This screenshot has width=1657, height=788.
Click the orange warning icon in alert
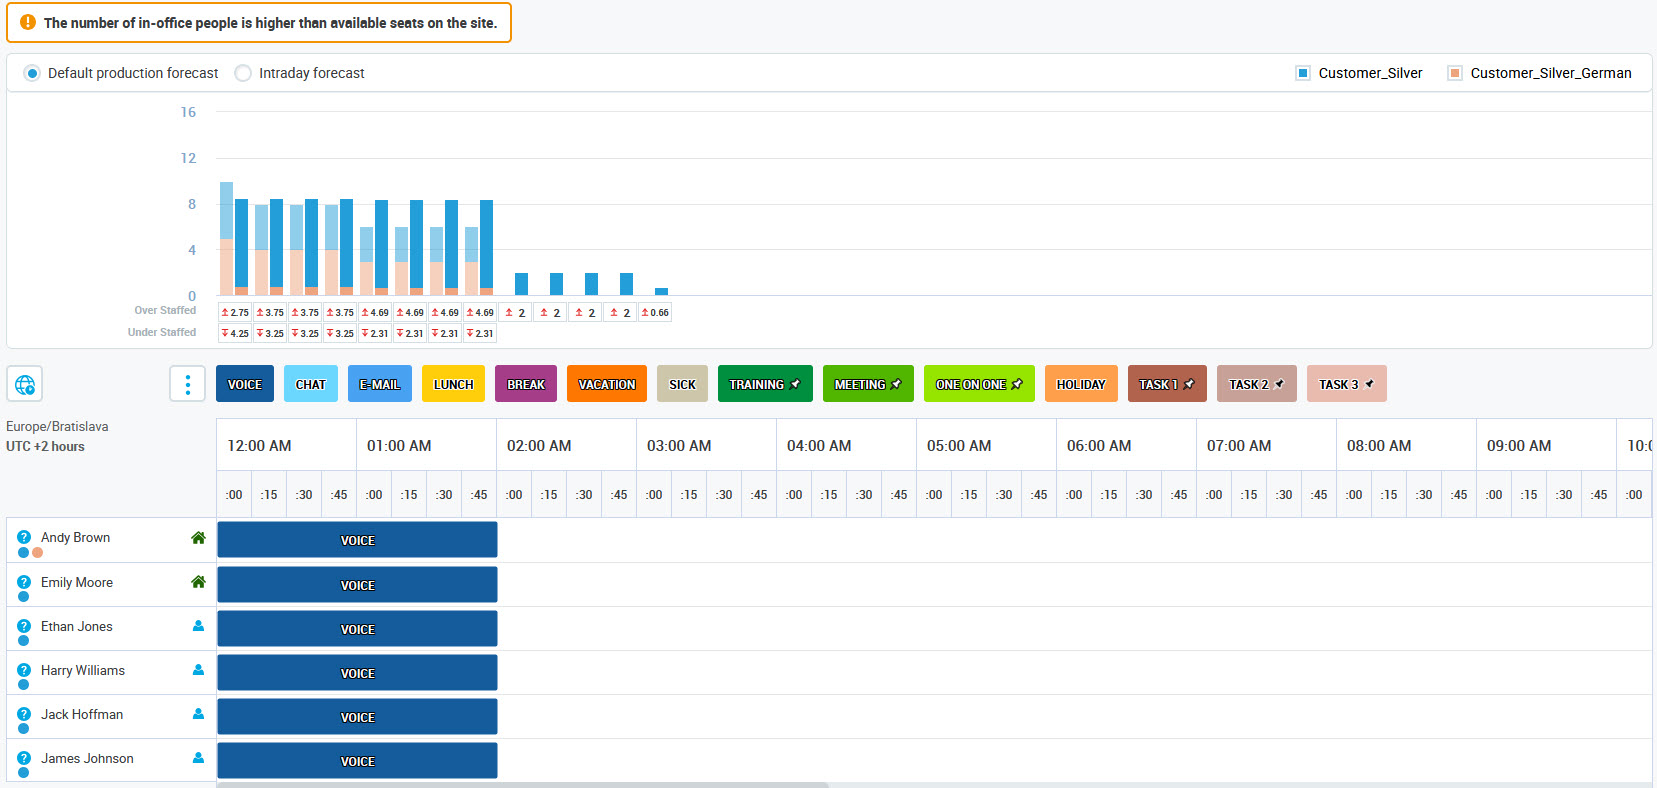tap(28, 22)
